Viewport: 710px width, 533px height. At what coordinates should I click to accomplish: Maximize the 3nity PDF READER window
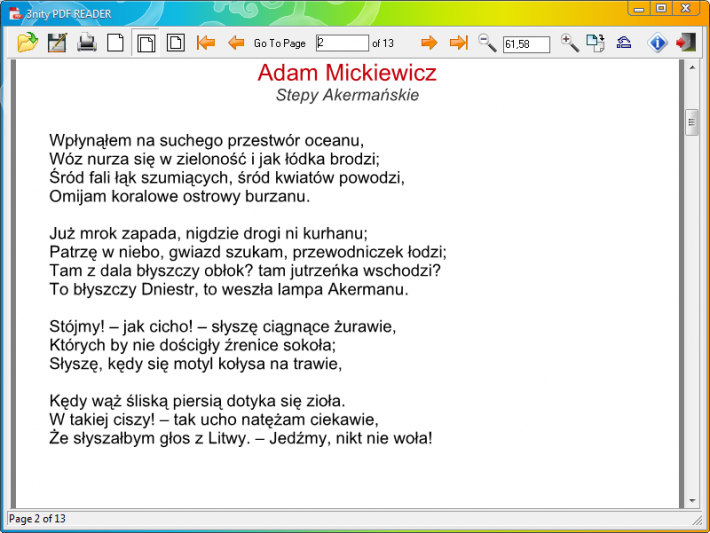pyautogui.click(x=662, y=9)
